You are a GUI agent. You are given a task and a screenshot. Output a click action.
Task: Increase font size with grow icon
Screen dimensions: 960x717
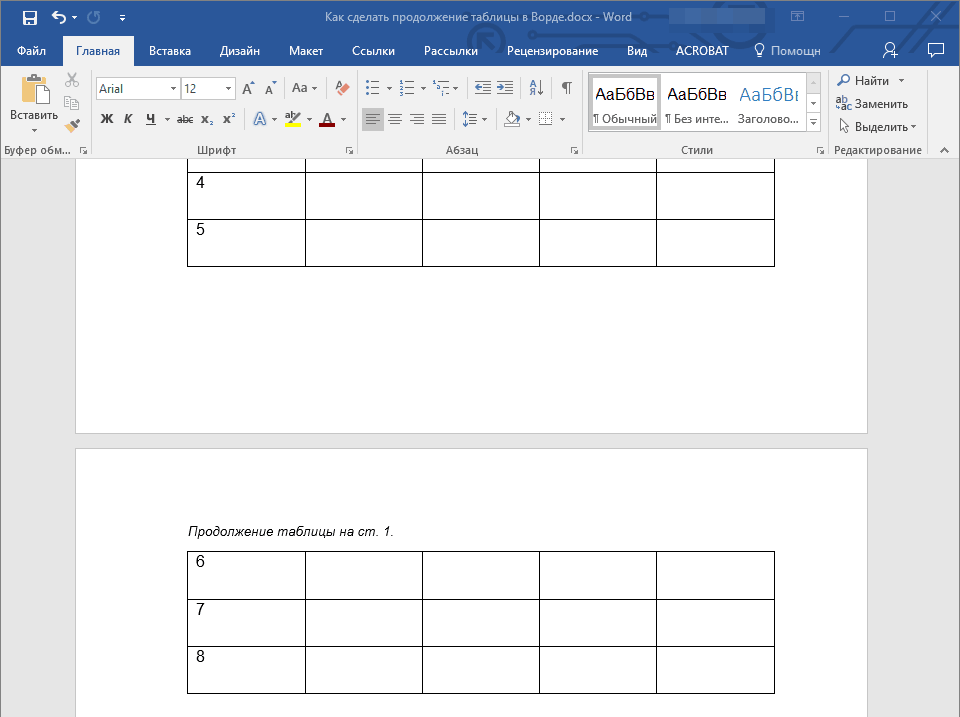pos(248,88)
